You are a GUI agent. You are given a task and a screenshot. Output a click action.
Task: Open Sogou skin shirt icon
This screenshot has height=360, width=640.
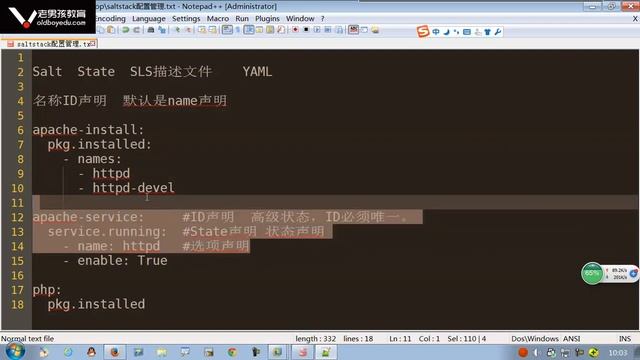coord(487,32)
